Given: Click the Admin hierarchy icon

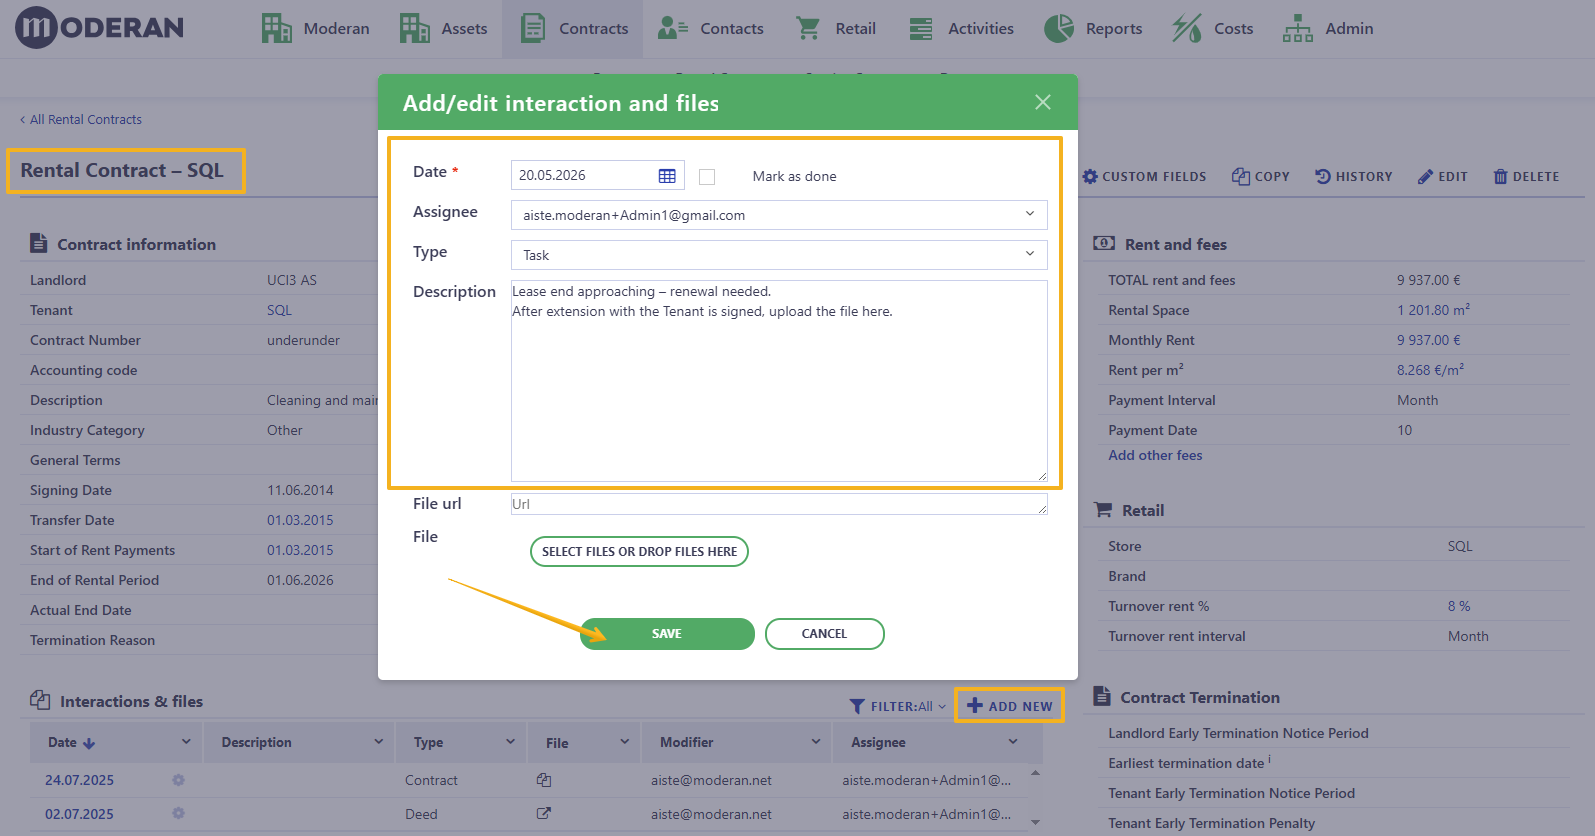Looking at the screenshot, I should [1298, 28].
